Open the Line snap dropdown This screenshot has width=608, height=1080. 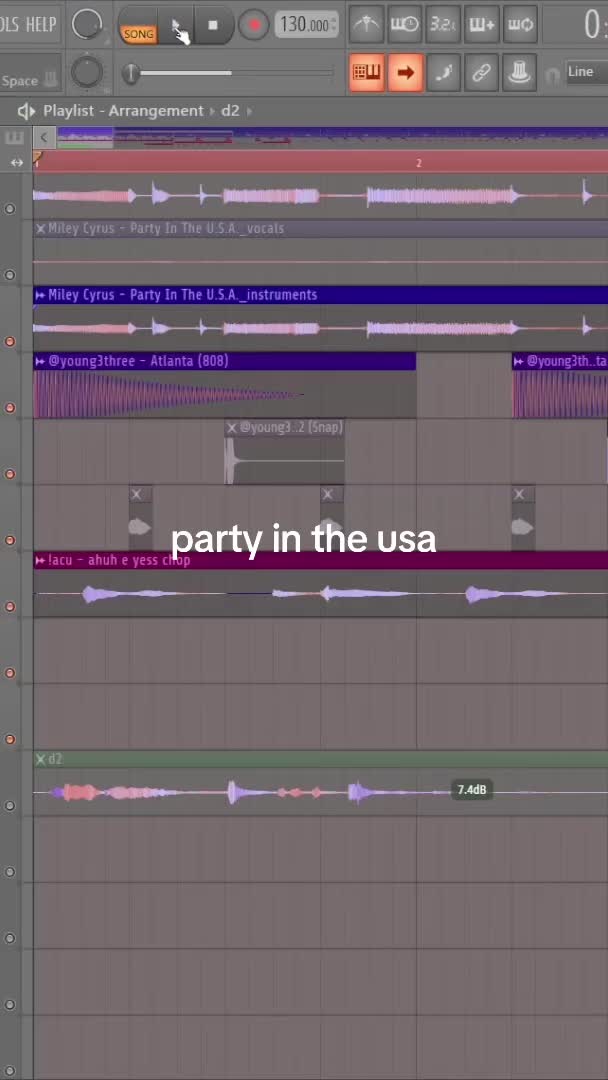click(x=586, y=72)
